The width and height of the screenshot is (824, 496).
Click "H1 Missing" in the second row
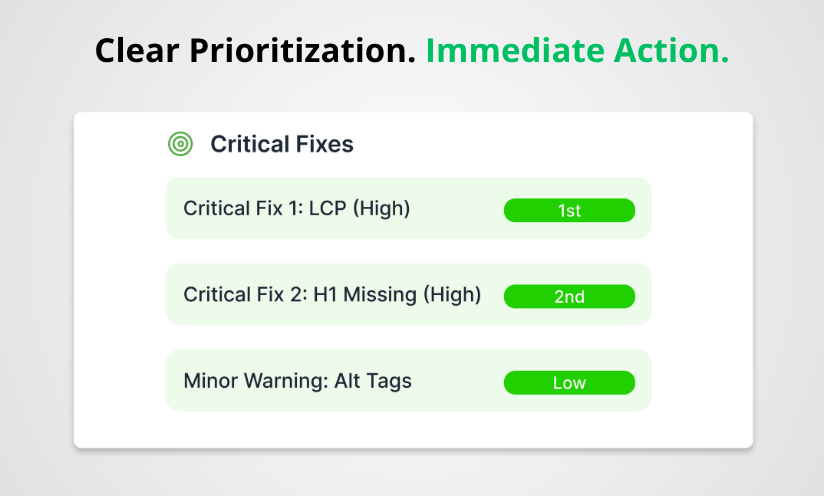click(366, 295)
